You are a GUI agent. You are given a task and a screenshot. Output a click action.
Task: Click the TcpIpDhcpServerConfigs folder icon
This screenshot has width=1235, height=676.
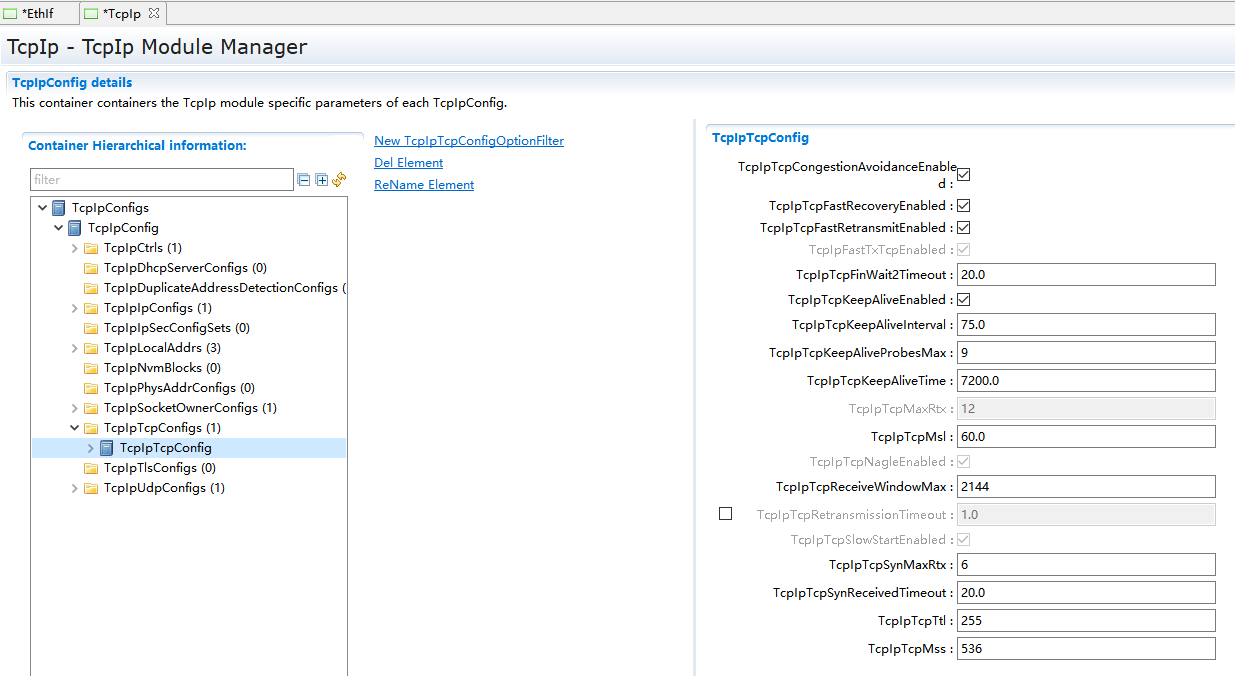point(91,268)
